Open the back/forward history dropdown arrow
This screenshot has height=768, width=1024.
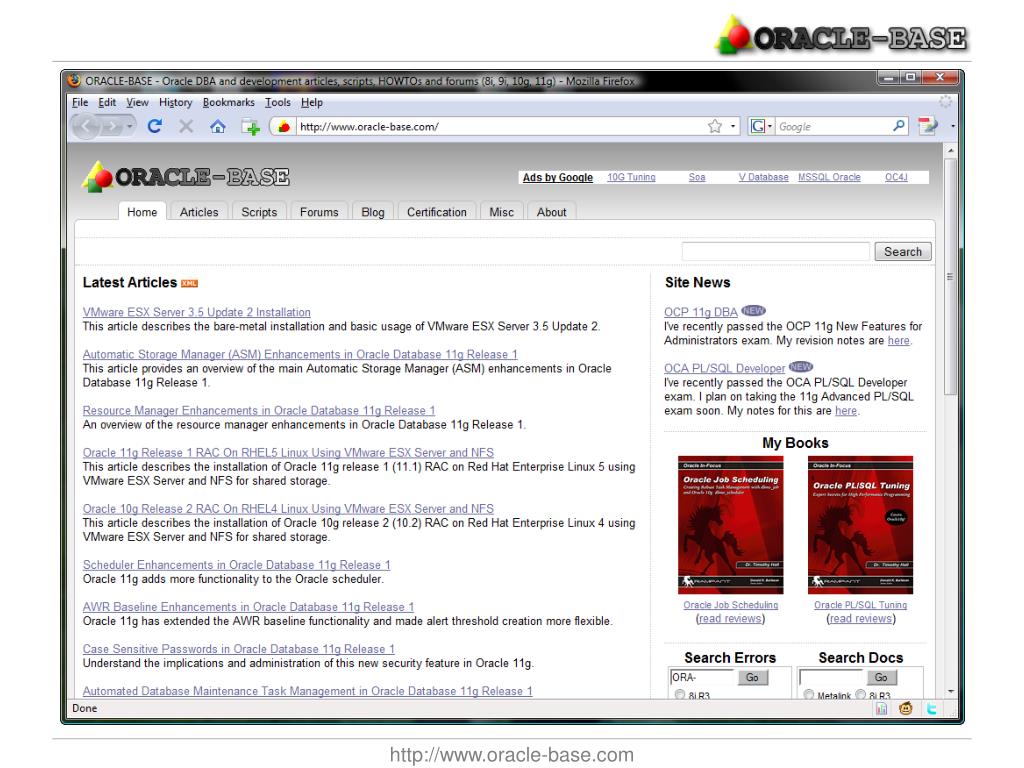point(130,126)
